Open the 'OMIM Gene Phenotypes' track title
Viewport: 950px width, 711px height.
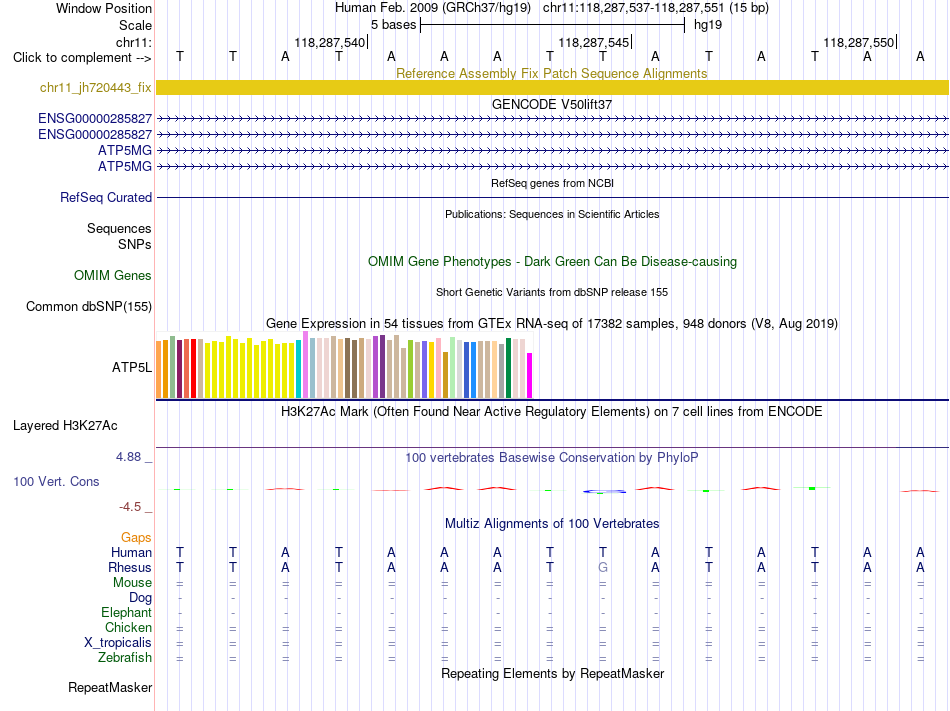pos(552,262)
